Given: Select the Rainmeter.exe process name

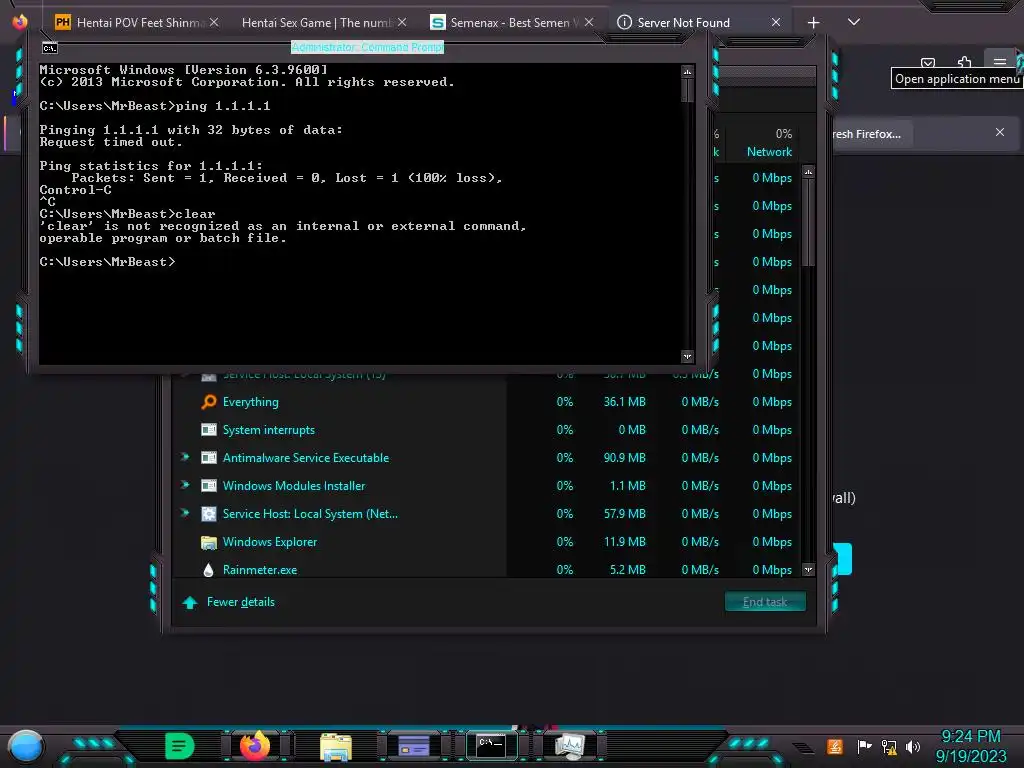Looking at the screenshot, I should pyautogui.click(x=260, y=570).
